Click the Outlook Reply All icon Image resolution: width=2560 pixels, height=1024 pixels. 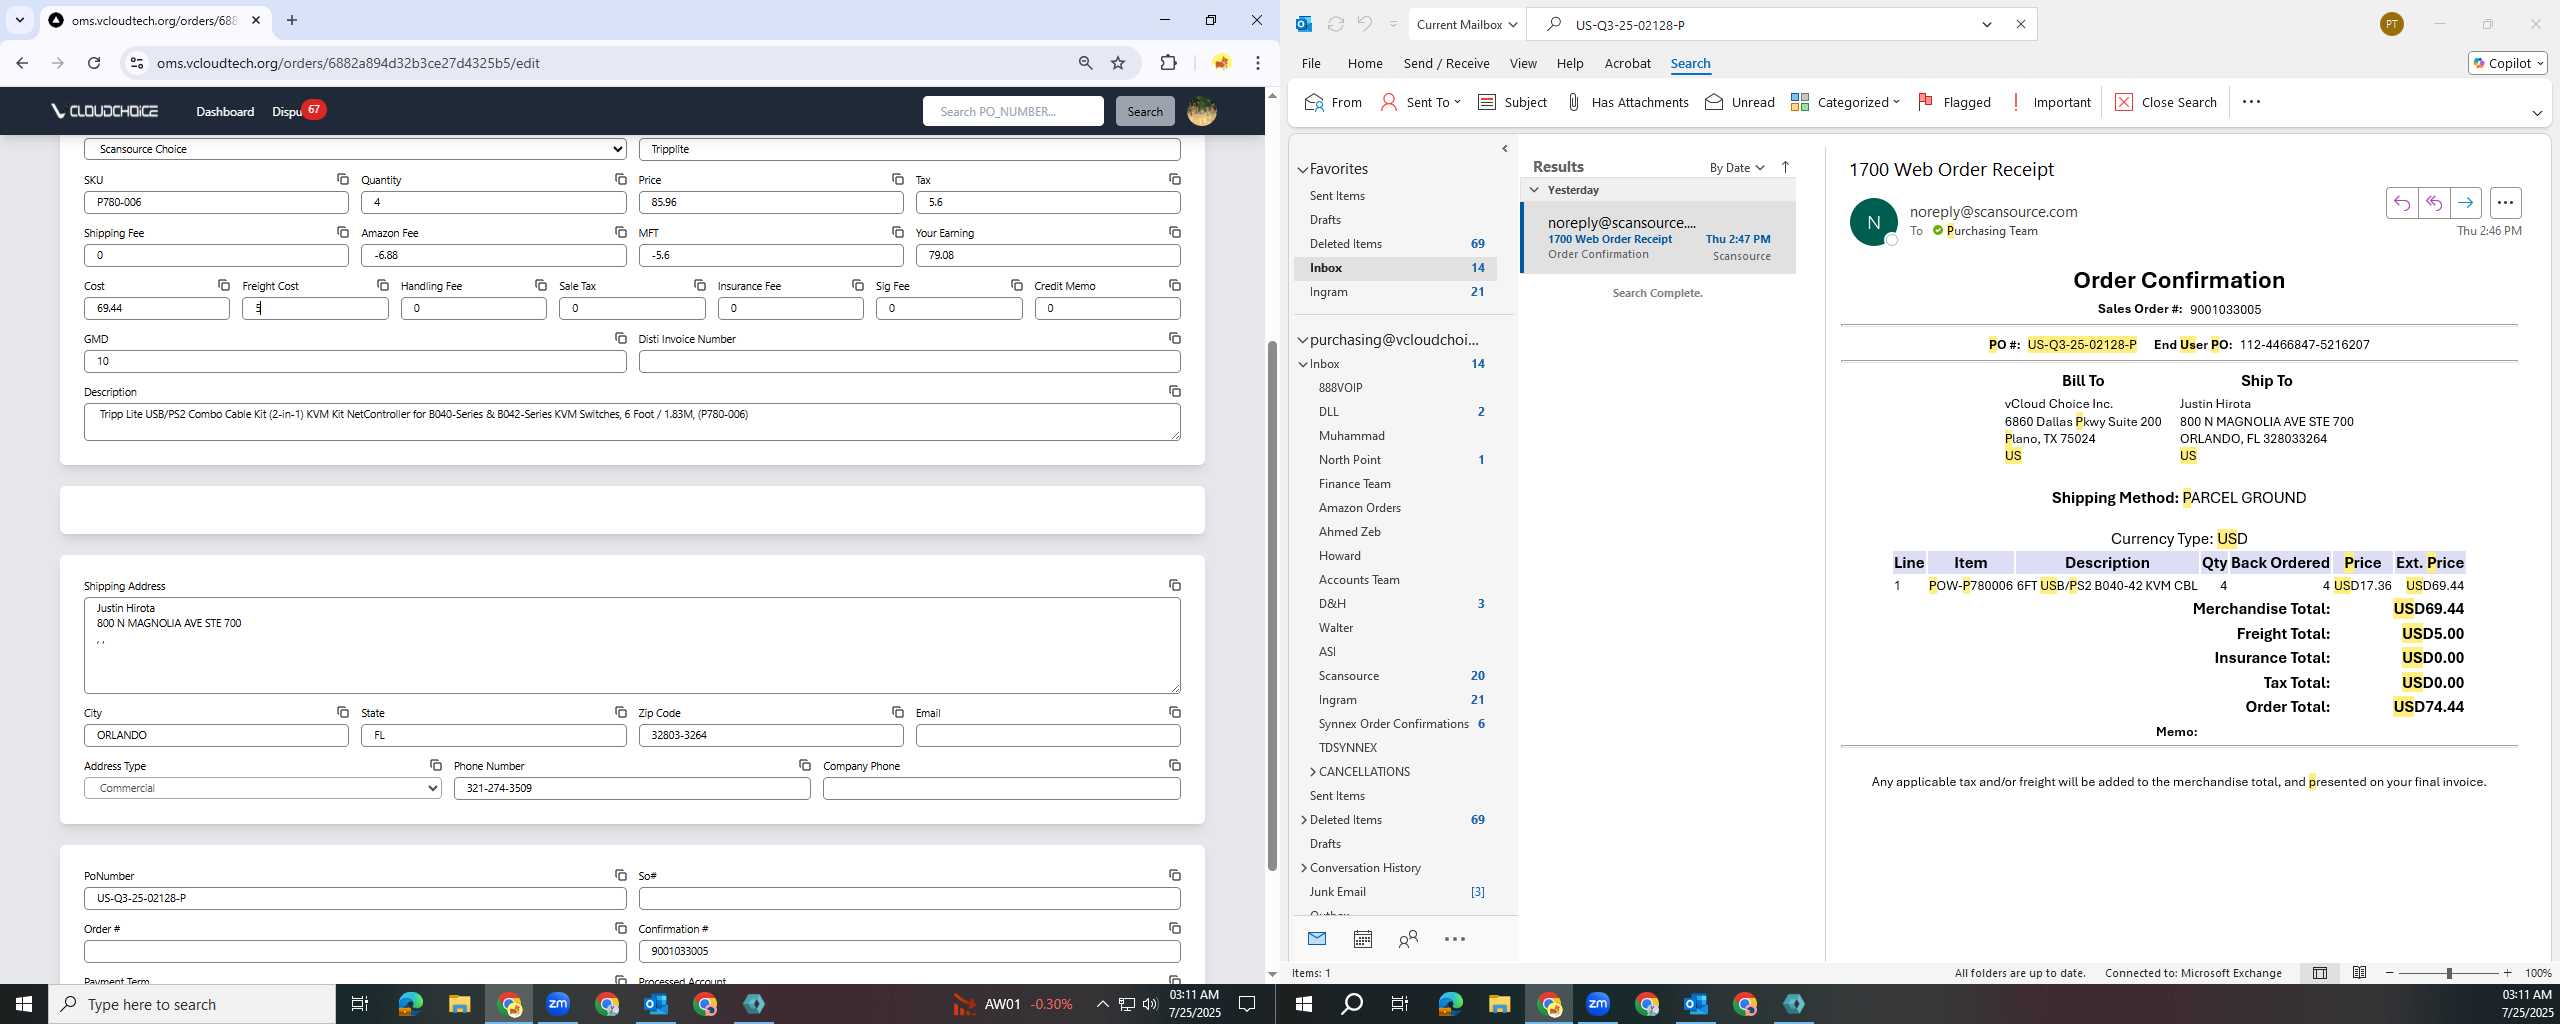(2433, 203)
